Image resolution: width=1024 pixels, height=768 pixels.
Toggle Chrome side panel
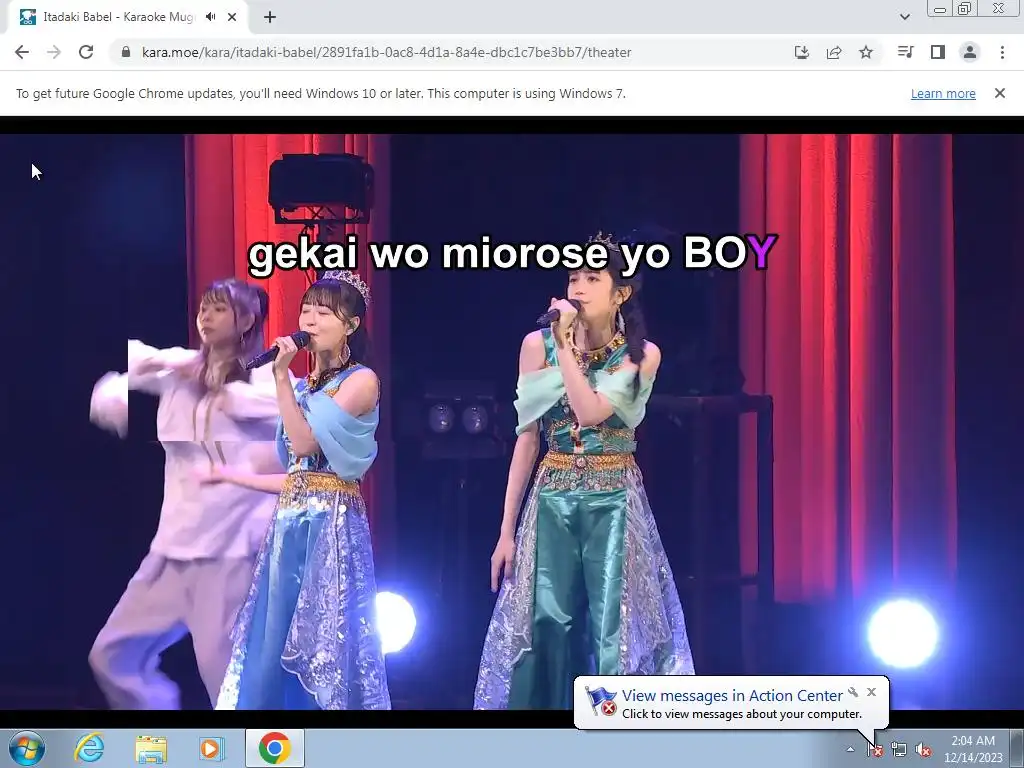click(x=938, y=52)
